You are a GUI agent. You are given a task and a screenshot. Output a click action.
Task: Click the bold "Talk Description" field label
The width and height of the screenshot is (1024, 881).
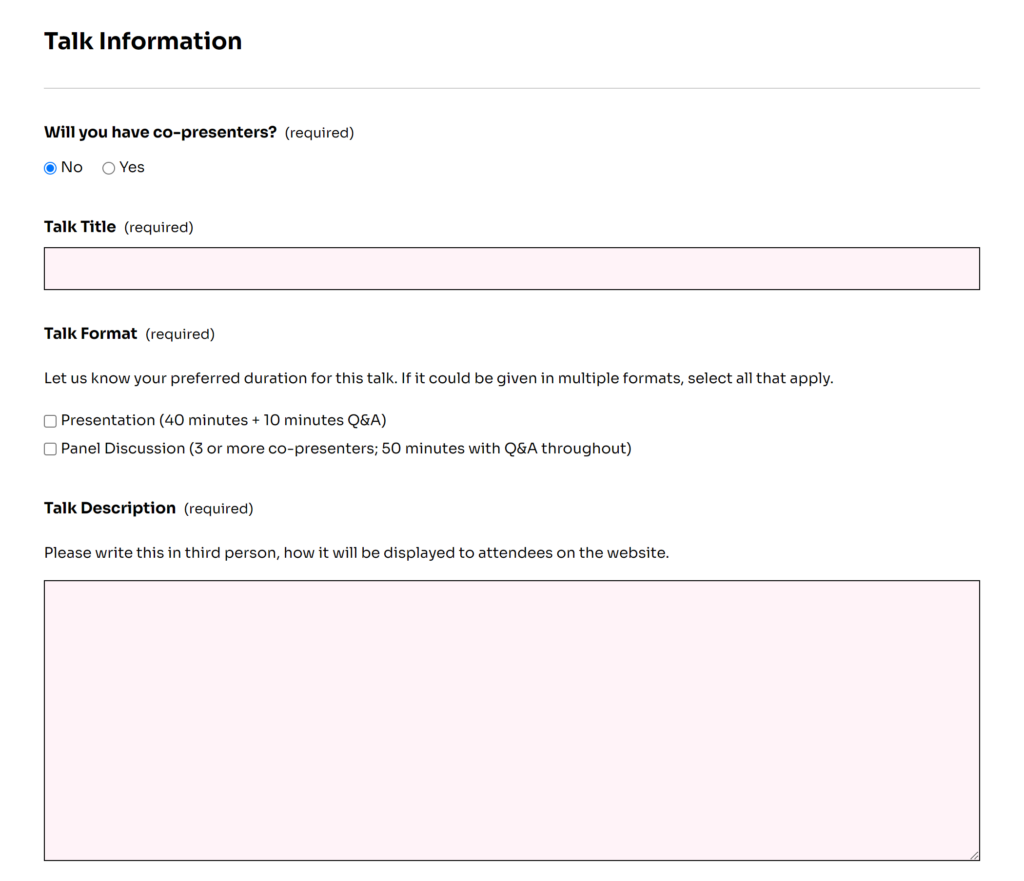tap(110, 508)
